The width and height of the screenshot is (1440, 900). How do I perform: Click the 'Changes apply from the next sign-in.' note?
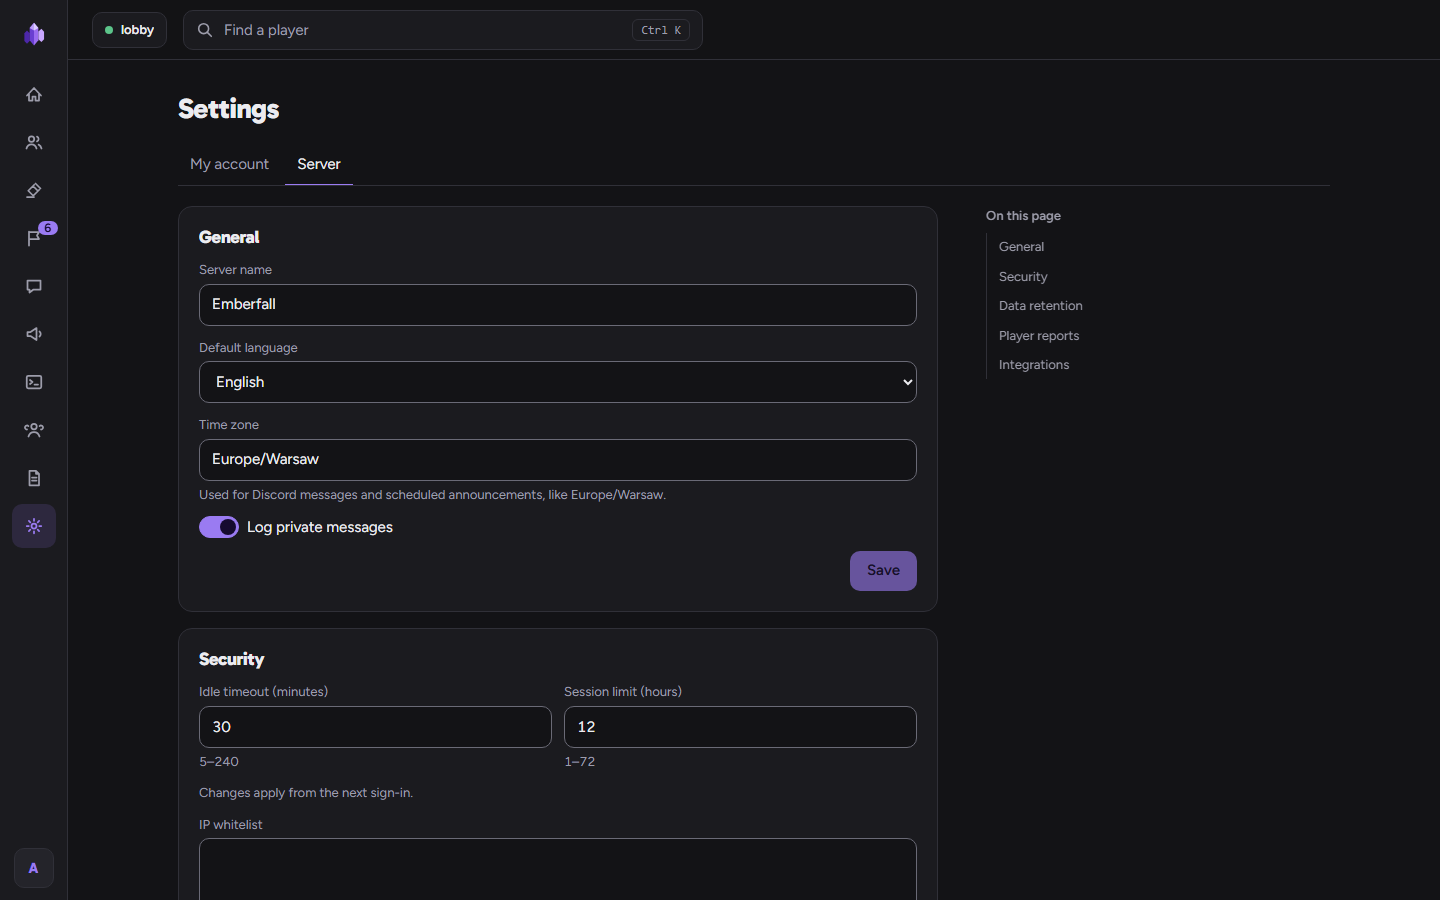(306, 793)
